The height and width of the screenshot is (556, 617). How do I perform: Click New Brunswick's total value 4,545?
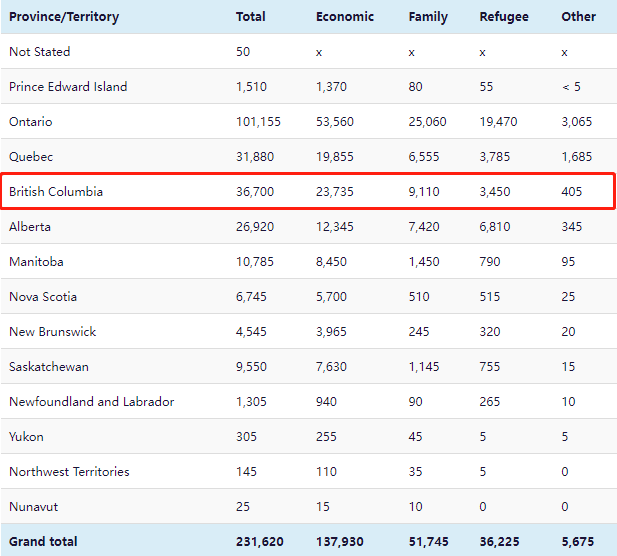251,331
